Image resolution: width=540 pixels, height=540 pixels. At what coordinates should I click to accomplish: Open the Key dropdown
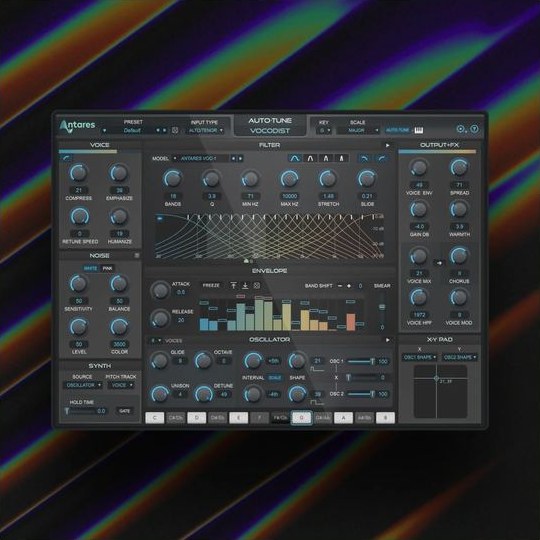(324, 131)
